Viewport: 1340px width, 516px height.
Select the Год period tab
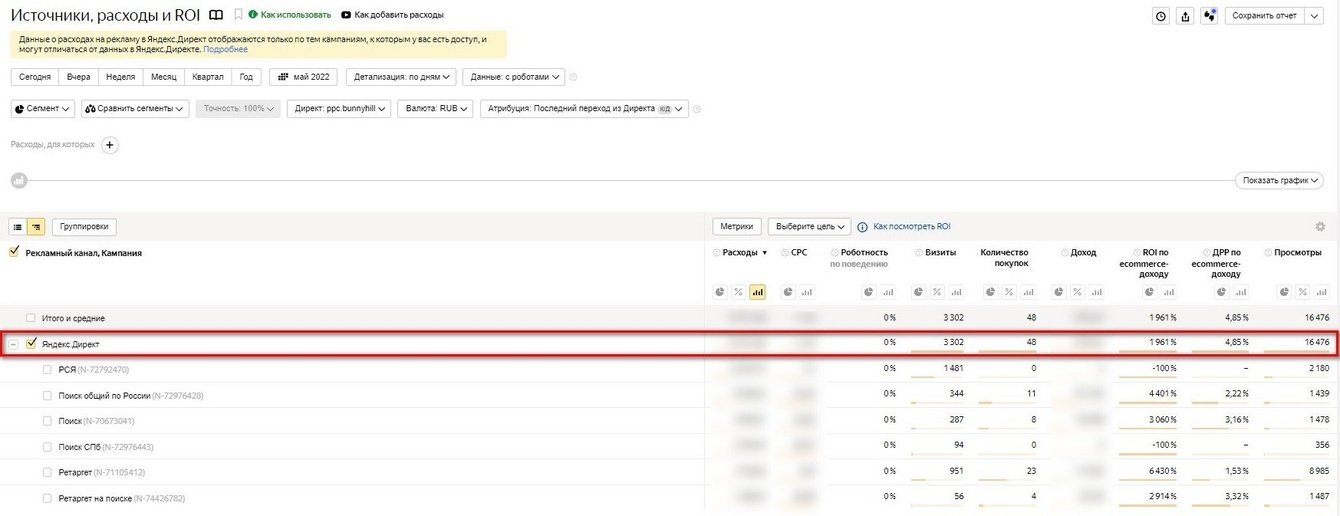247,77
